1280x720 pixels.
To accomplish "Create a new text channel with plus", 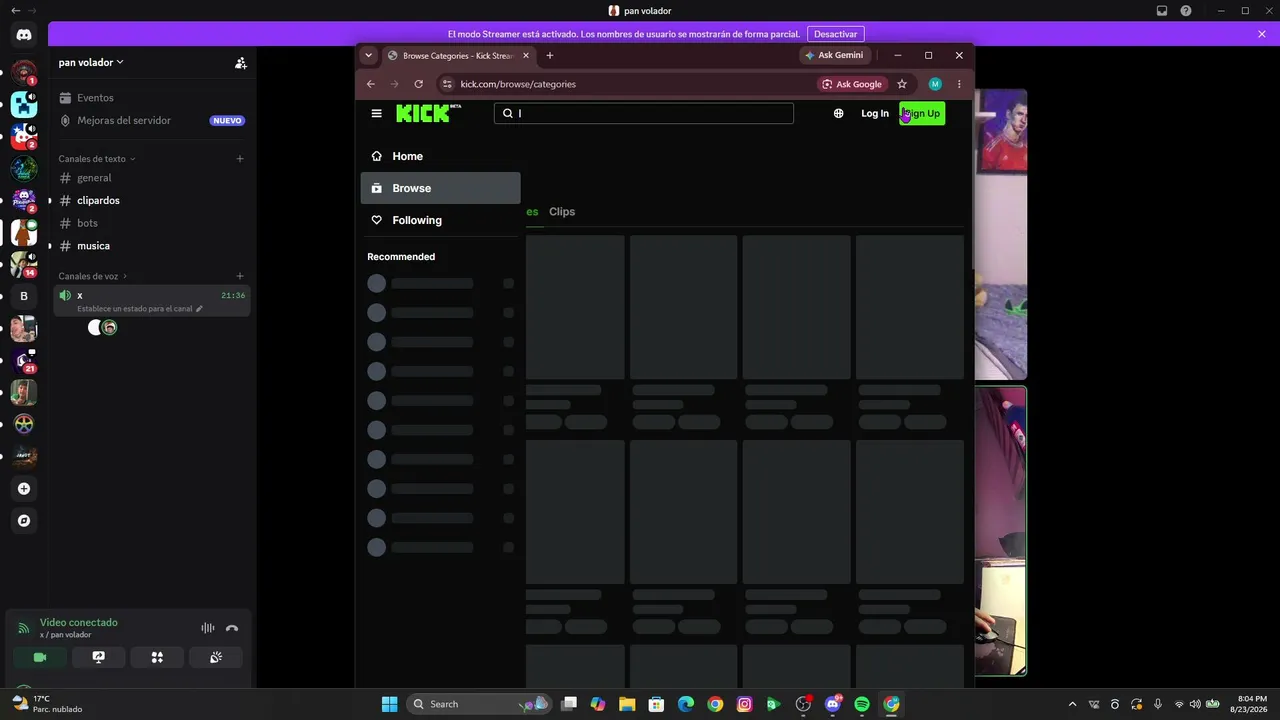I will [x=240, y=159].
